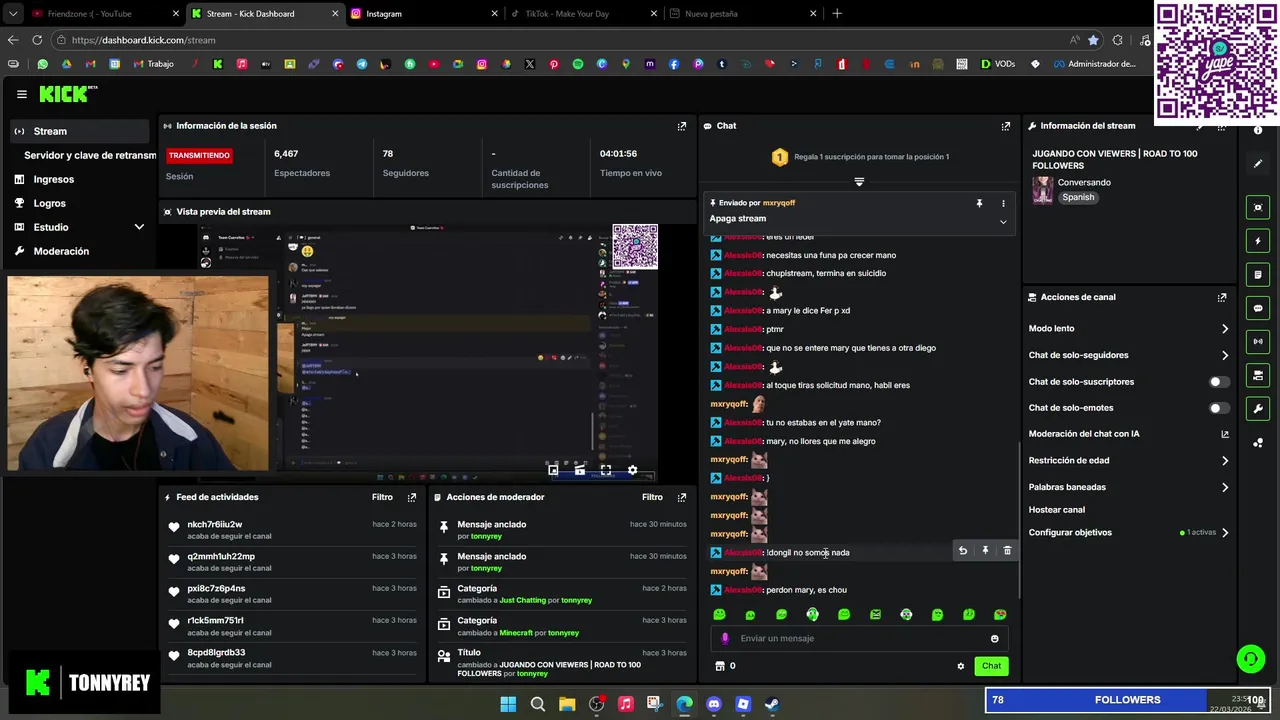Pop out the Chat panel
The width and height of the screenshot is (1280, 720).
[x=1006, y=126]
